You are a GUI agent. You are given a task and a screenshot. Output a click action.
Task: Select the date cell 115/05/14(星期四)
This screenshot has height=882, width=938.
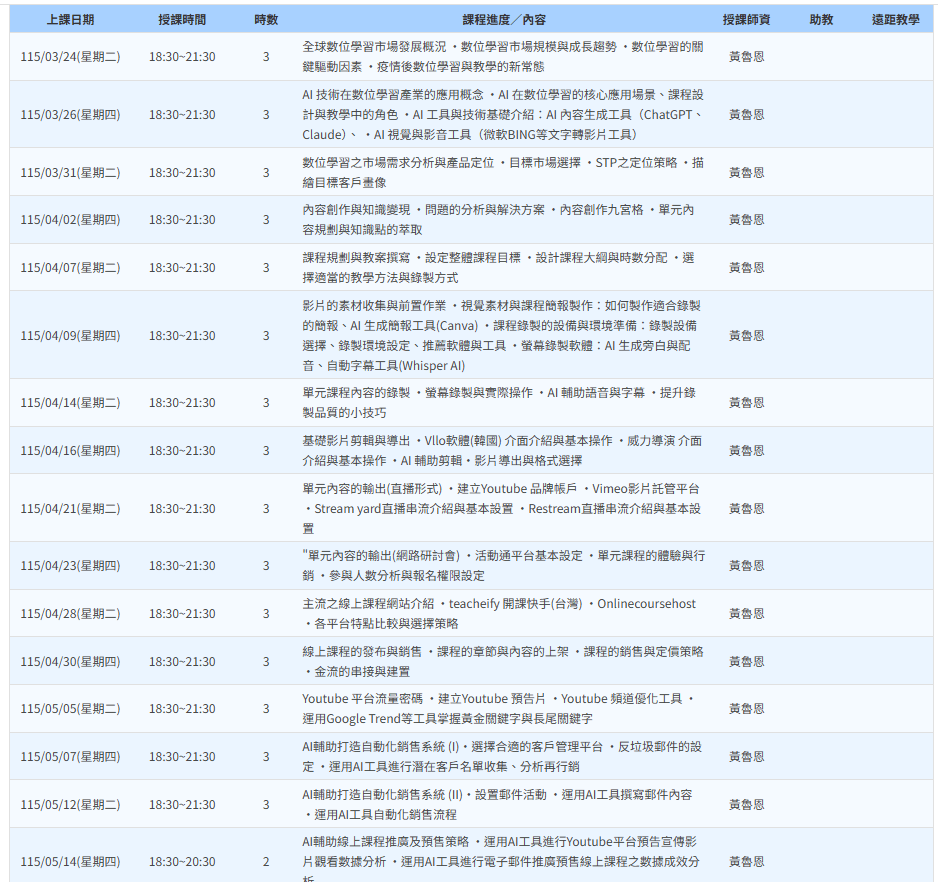(x=70, y=862)
